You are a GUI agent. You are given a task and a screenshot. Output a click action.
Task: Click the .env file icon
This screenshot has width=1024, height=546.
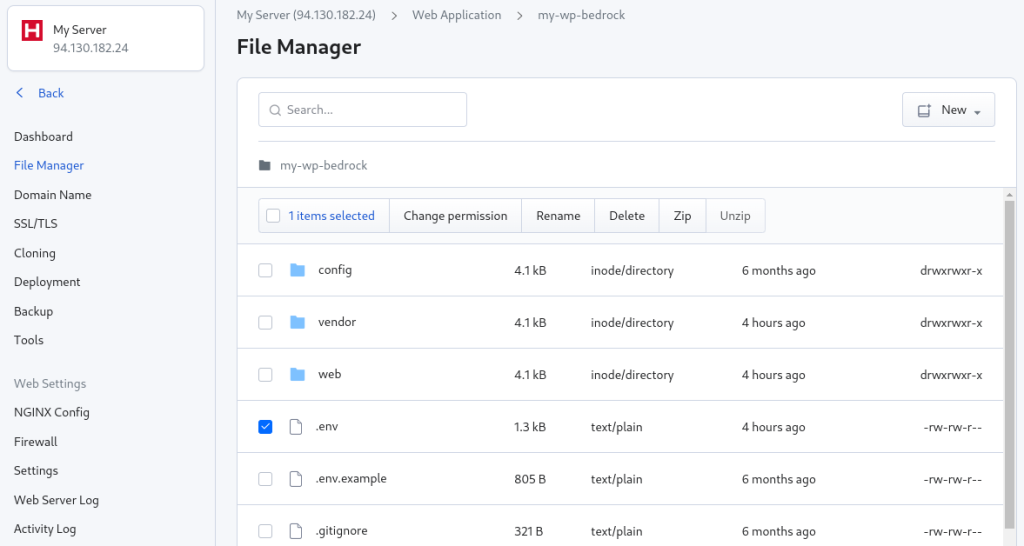pos(296,426)
